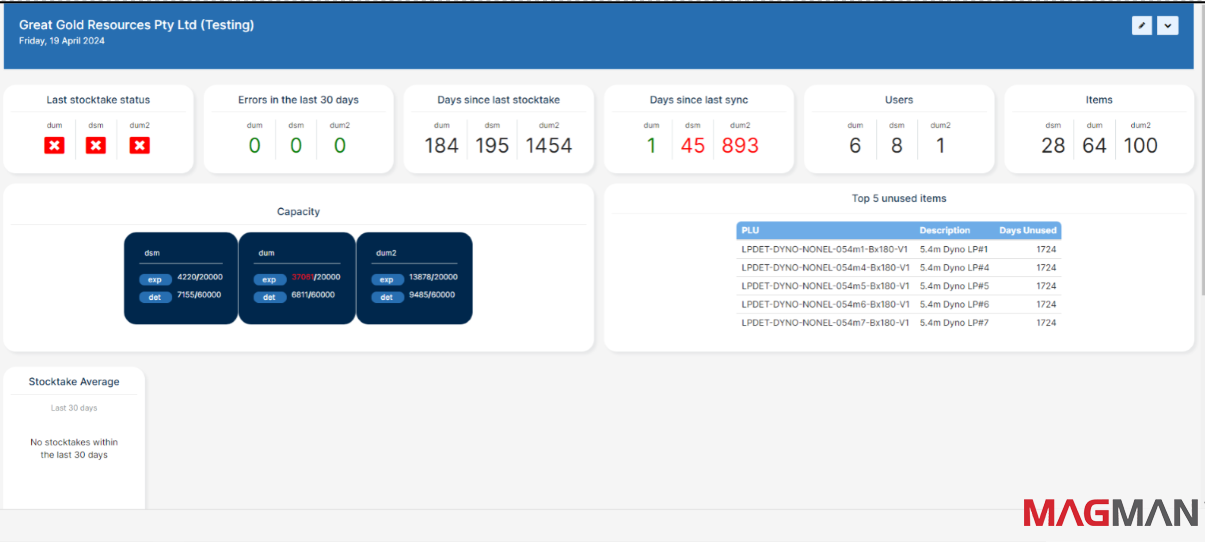This screenshot has height=542, width=1205.
Task: Click description 5.4m Dyno LP#6
Action: point(954,304)
